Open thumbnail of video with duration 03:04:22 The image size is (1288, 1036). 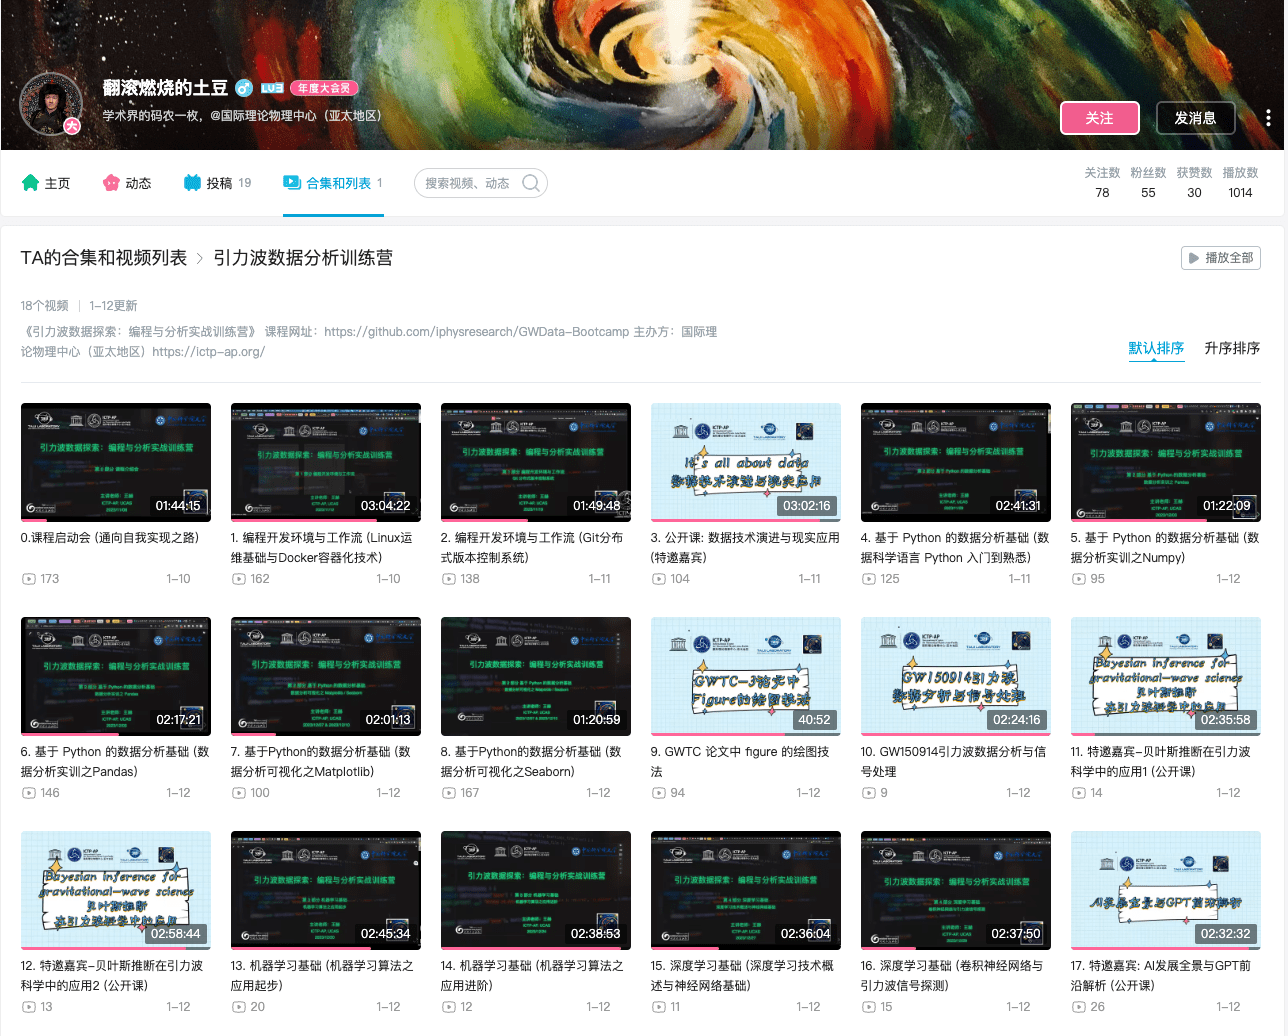tap(326, 463)
